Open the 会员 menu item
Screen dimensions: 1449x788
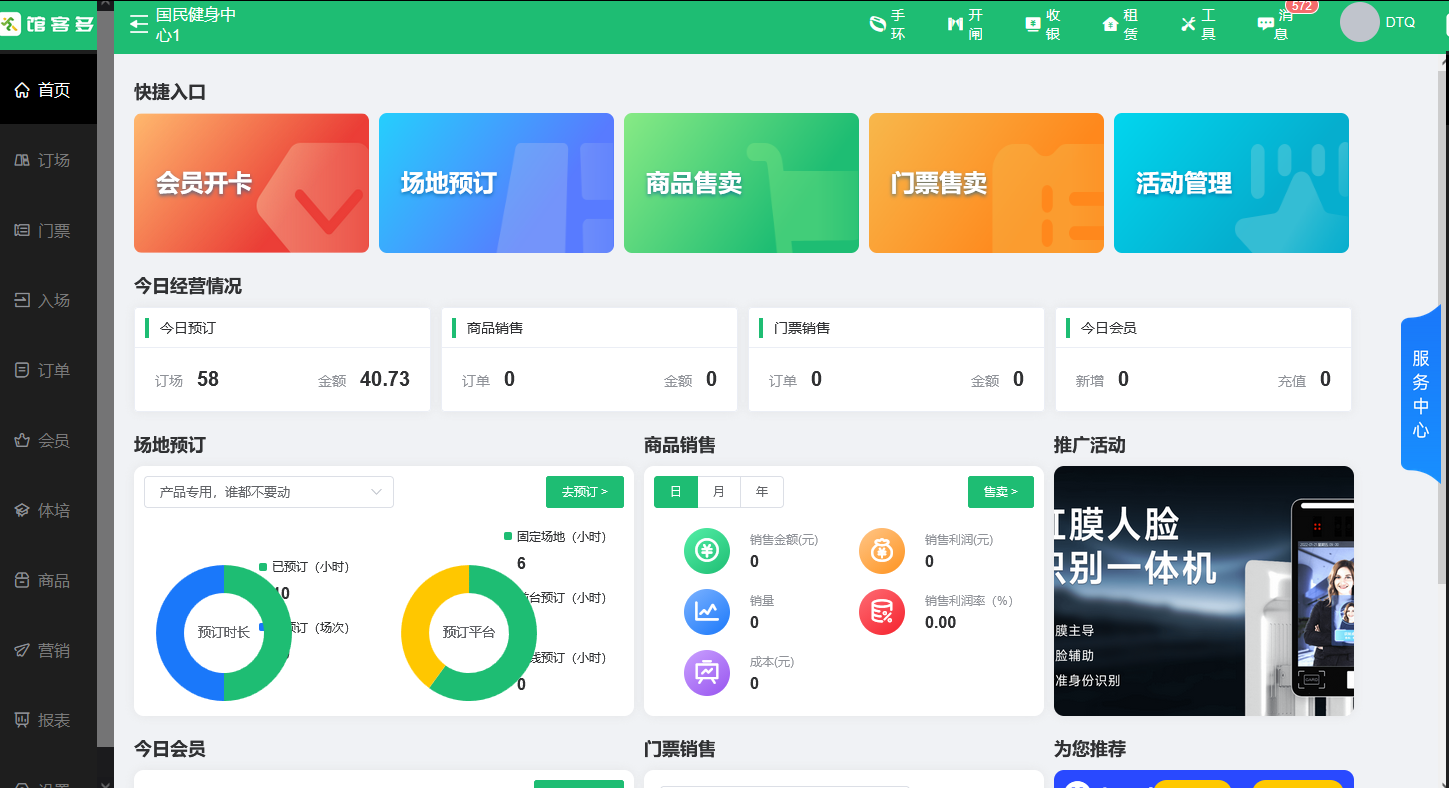pos(47,439)
